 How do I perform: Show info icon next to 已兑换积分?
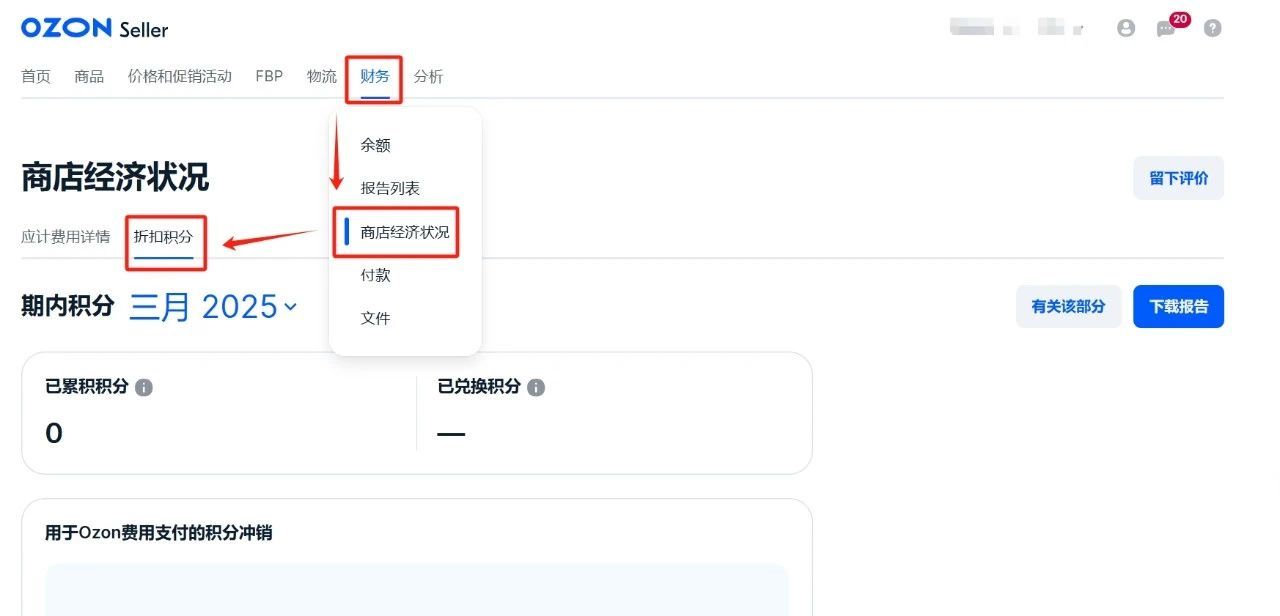pos(536,387)
